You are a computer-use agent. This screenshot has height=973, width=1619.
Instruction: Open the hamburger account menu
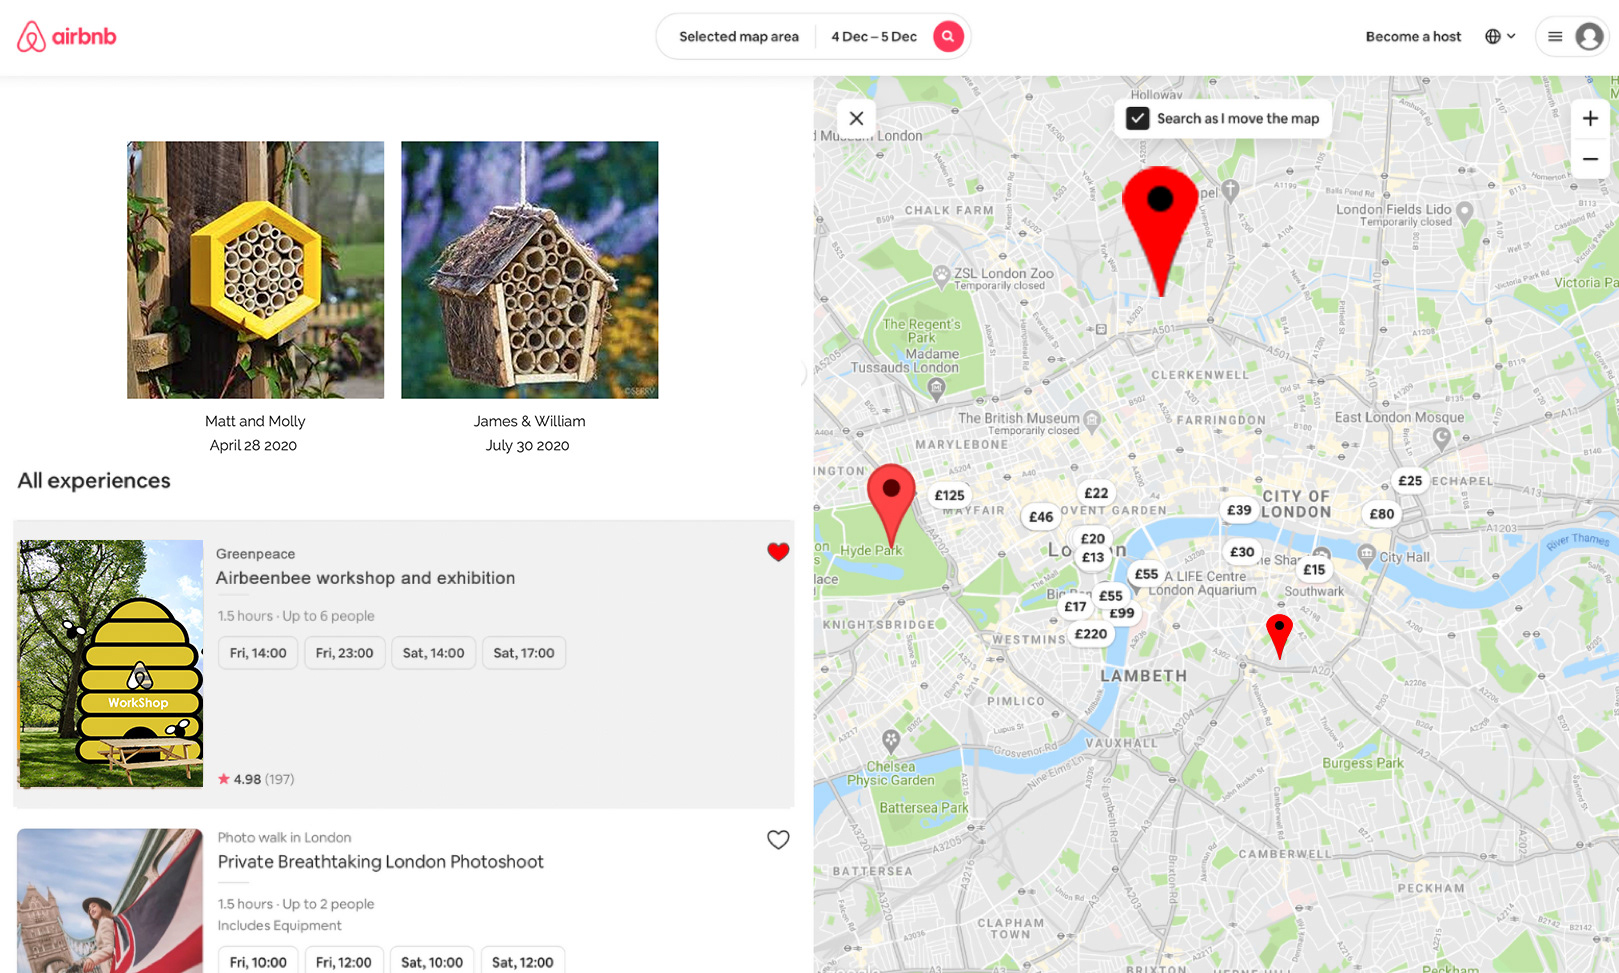pos(1555,37)
